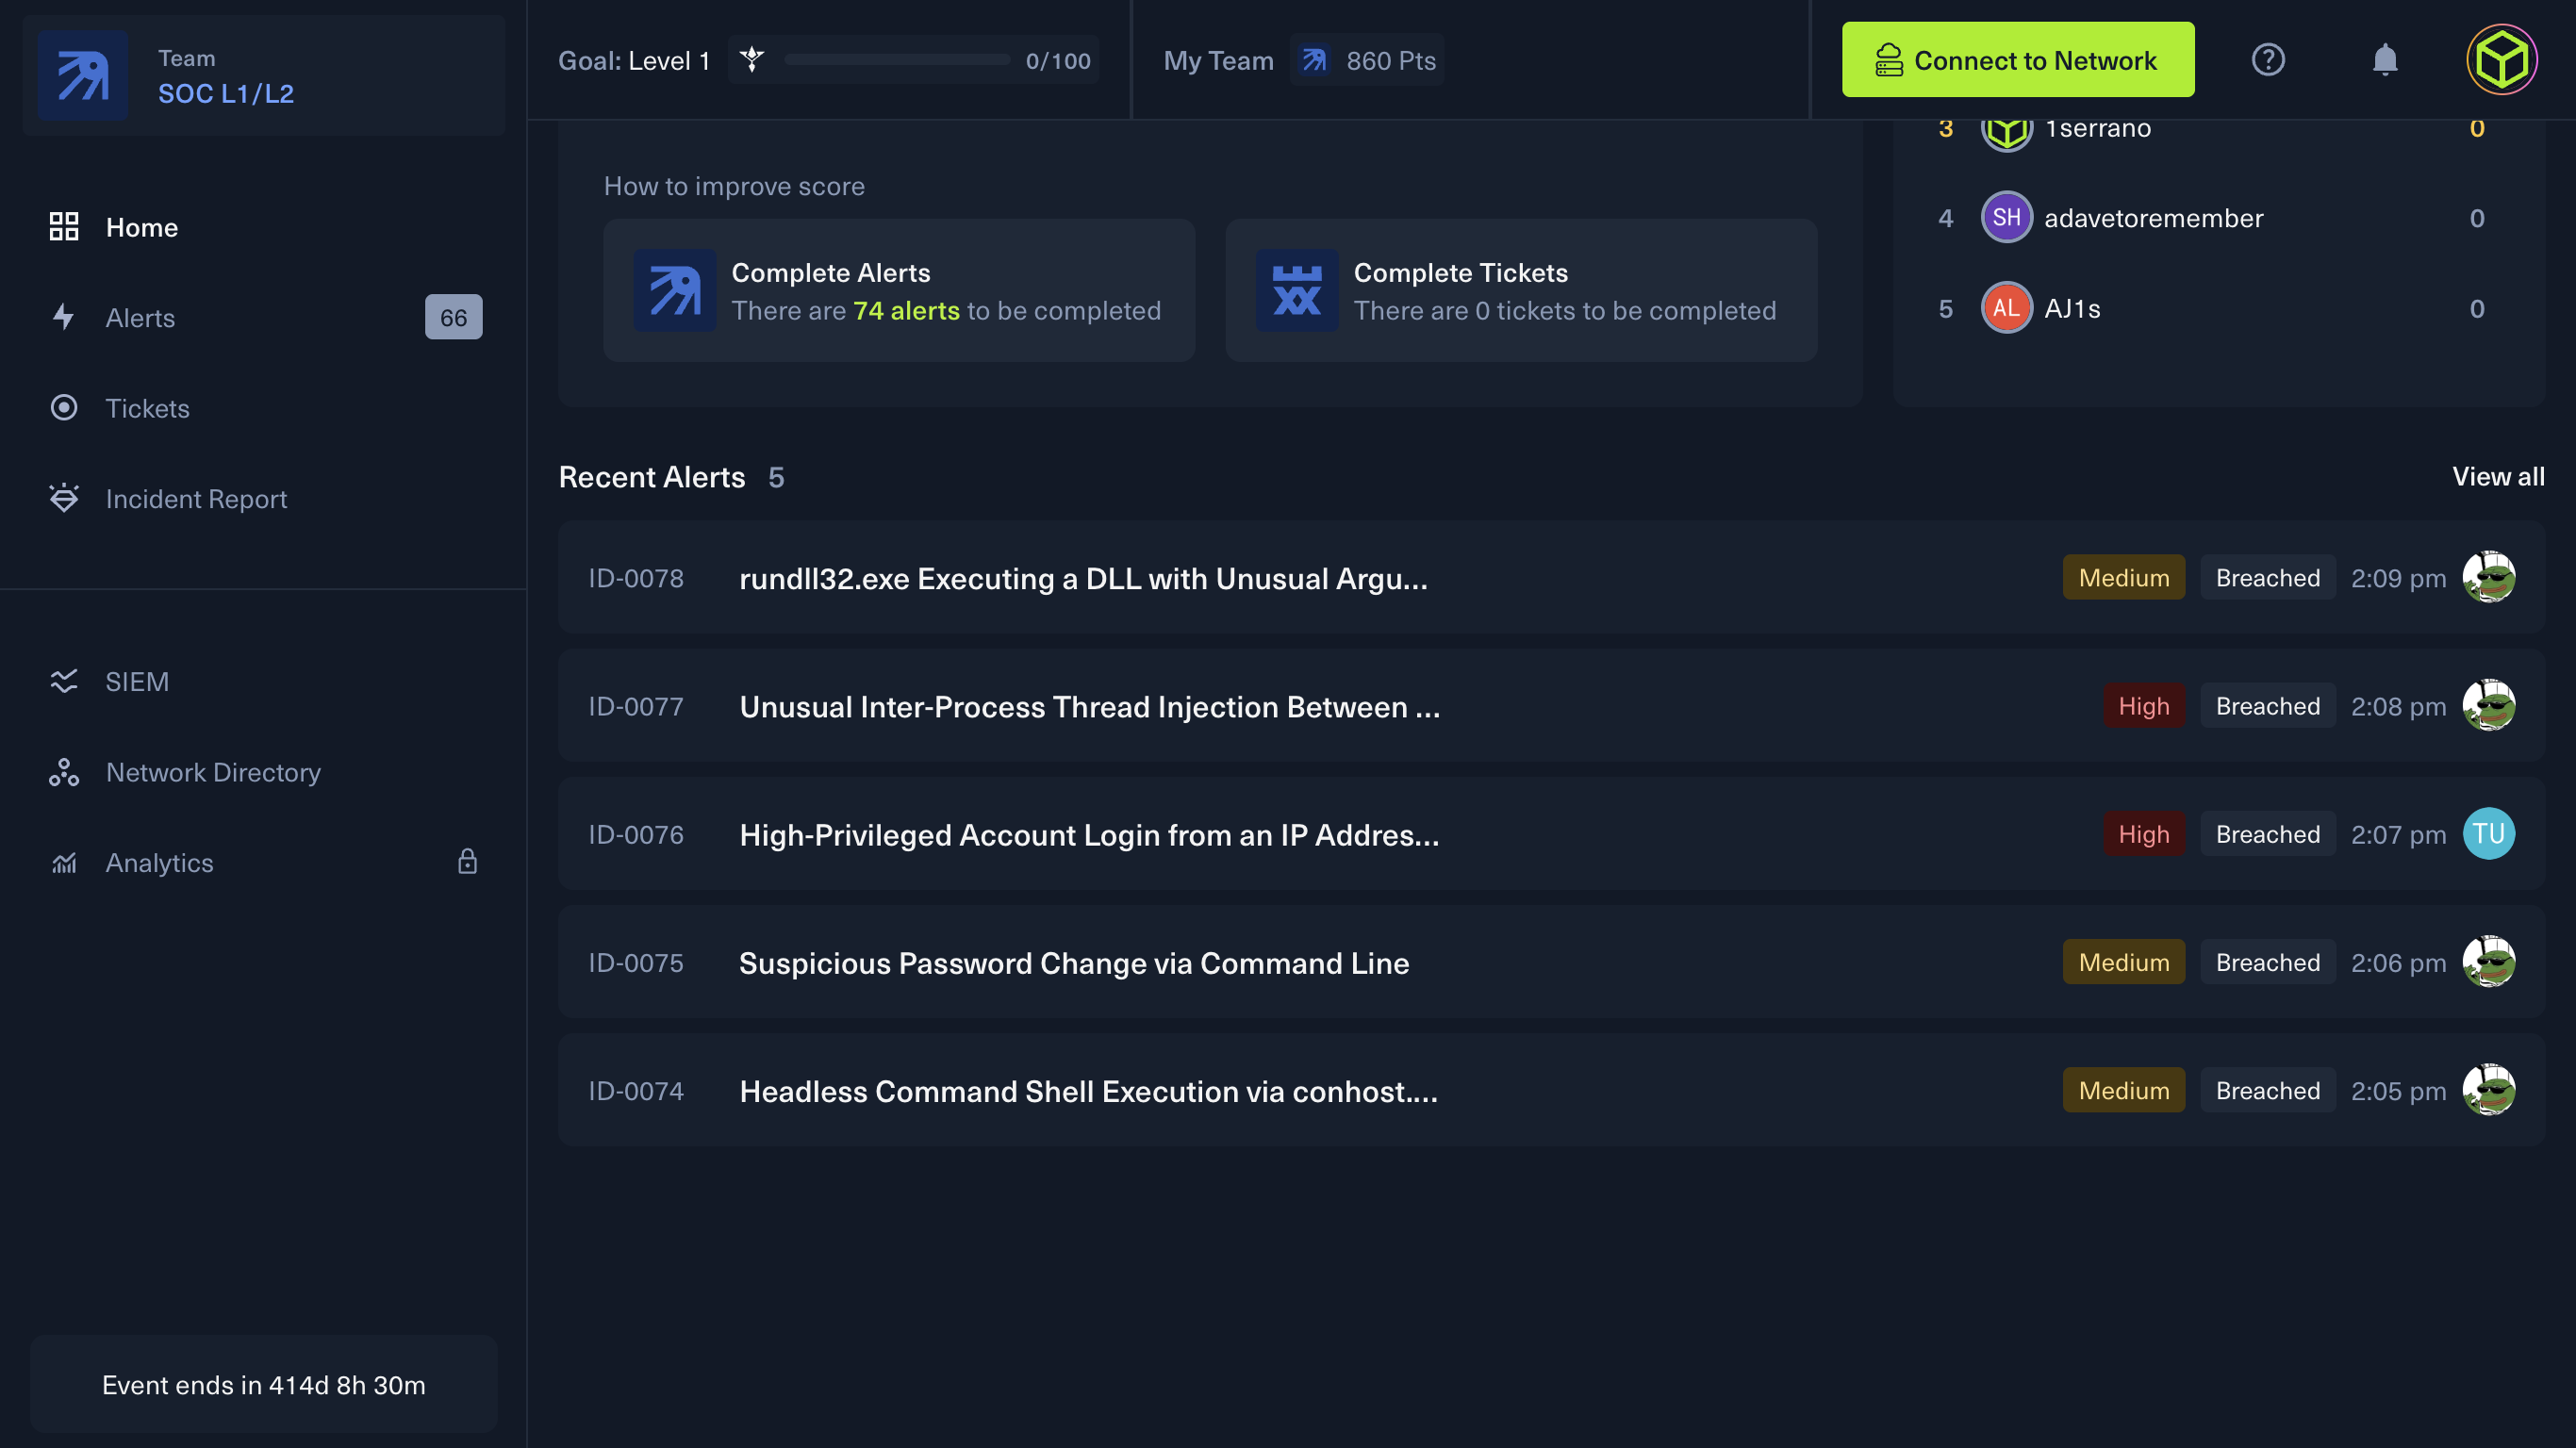Click the help question mark icon
This screenshot has width=2576, height=1448.
point(2267,60)
